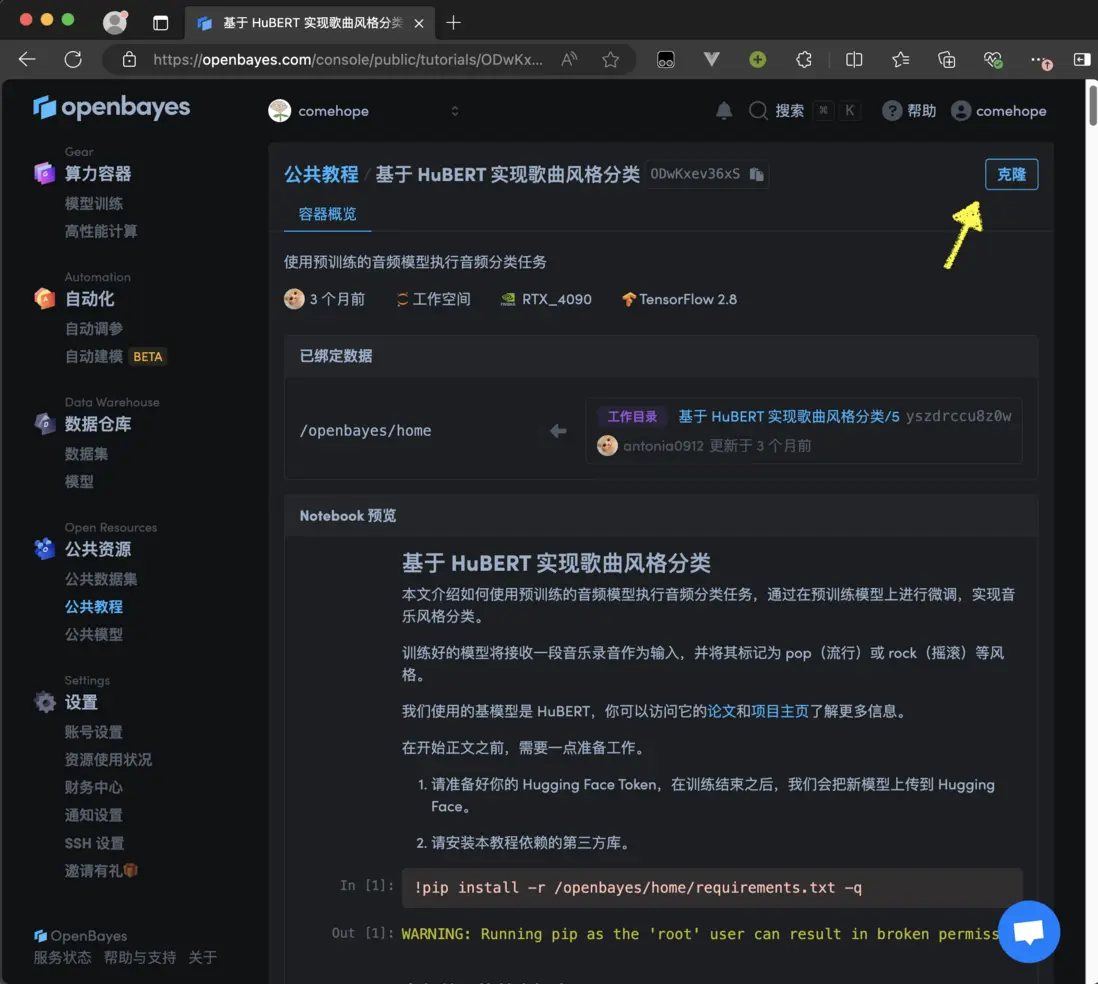
Task: Select the 数据仓库 data warehouse icon
Action: [43, 422]
